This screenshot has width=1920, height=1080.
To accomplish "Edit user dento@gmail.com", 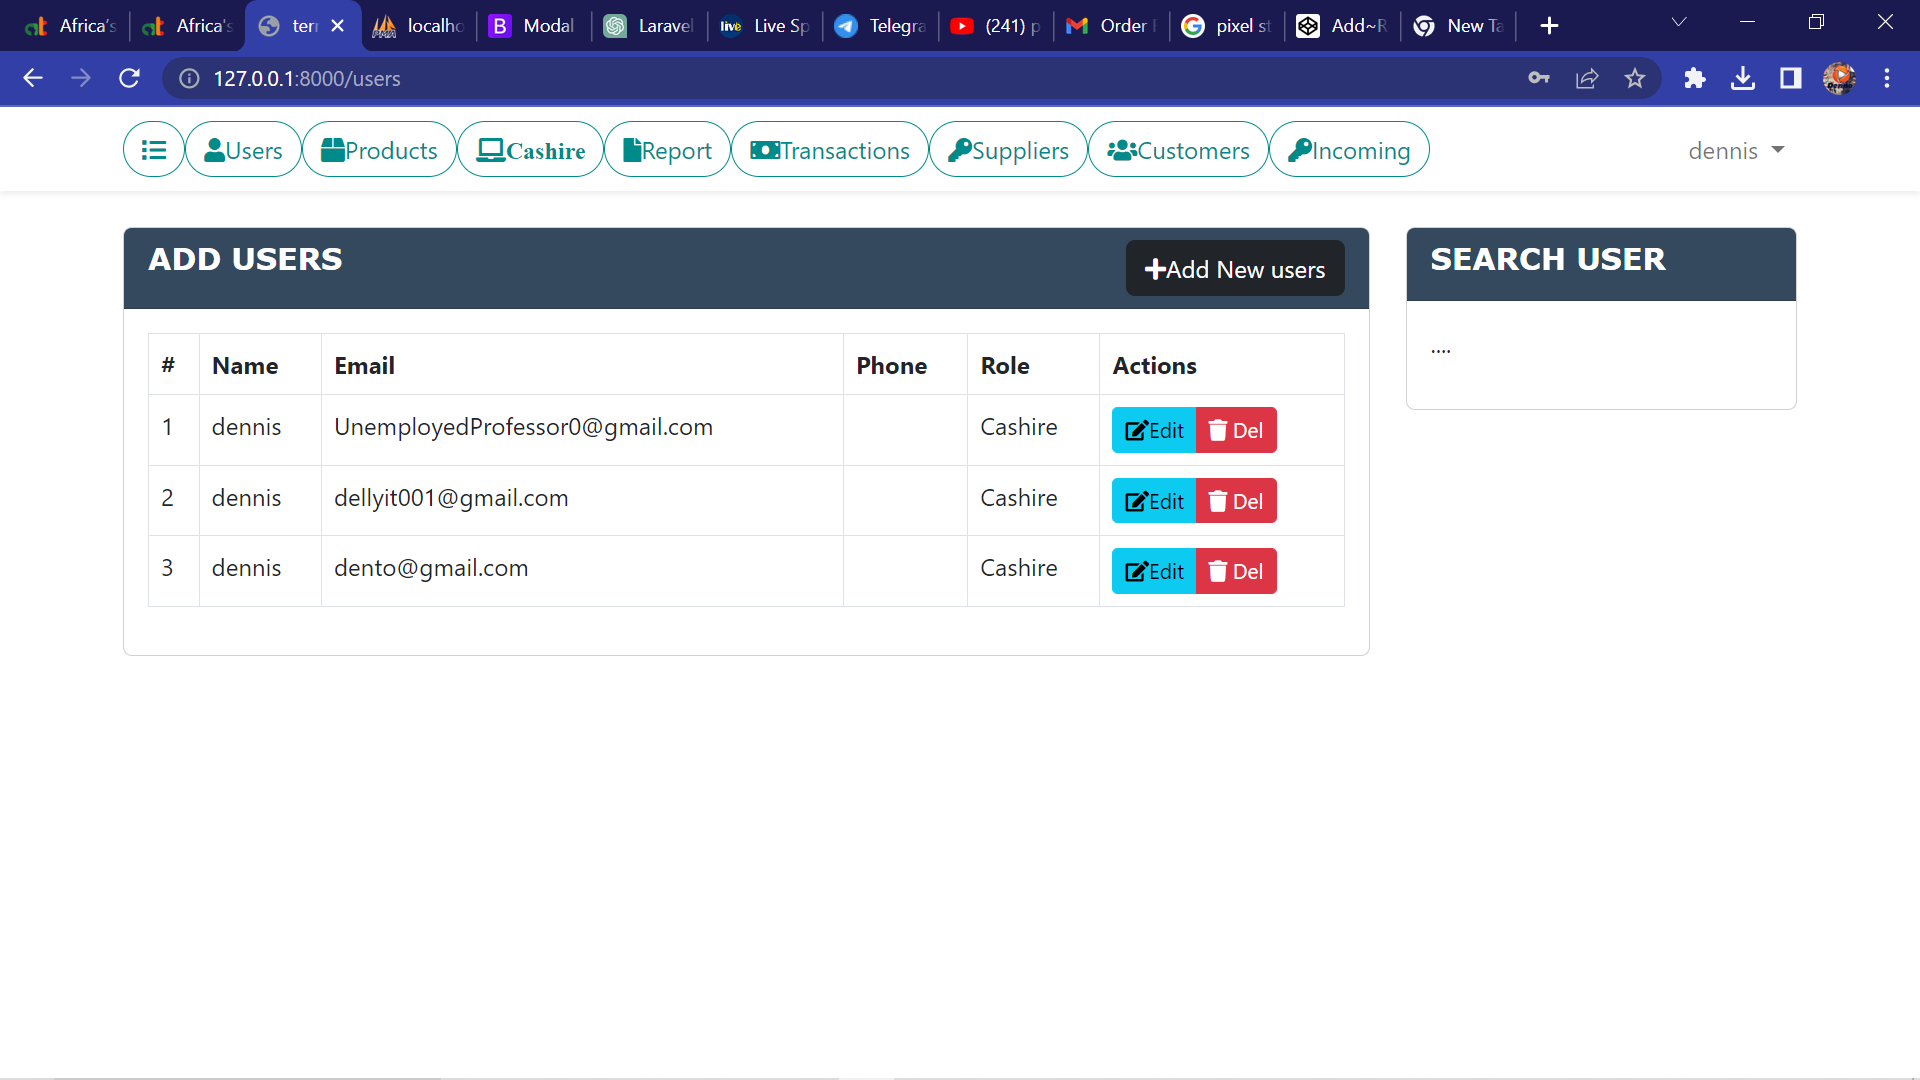I will (1154, 571).
